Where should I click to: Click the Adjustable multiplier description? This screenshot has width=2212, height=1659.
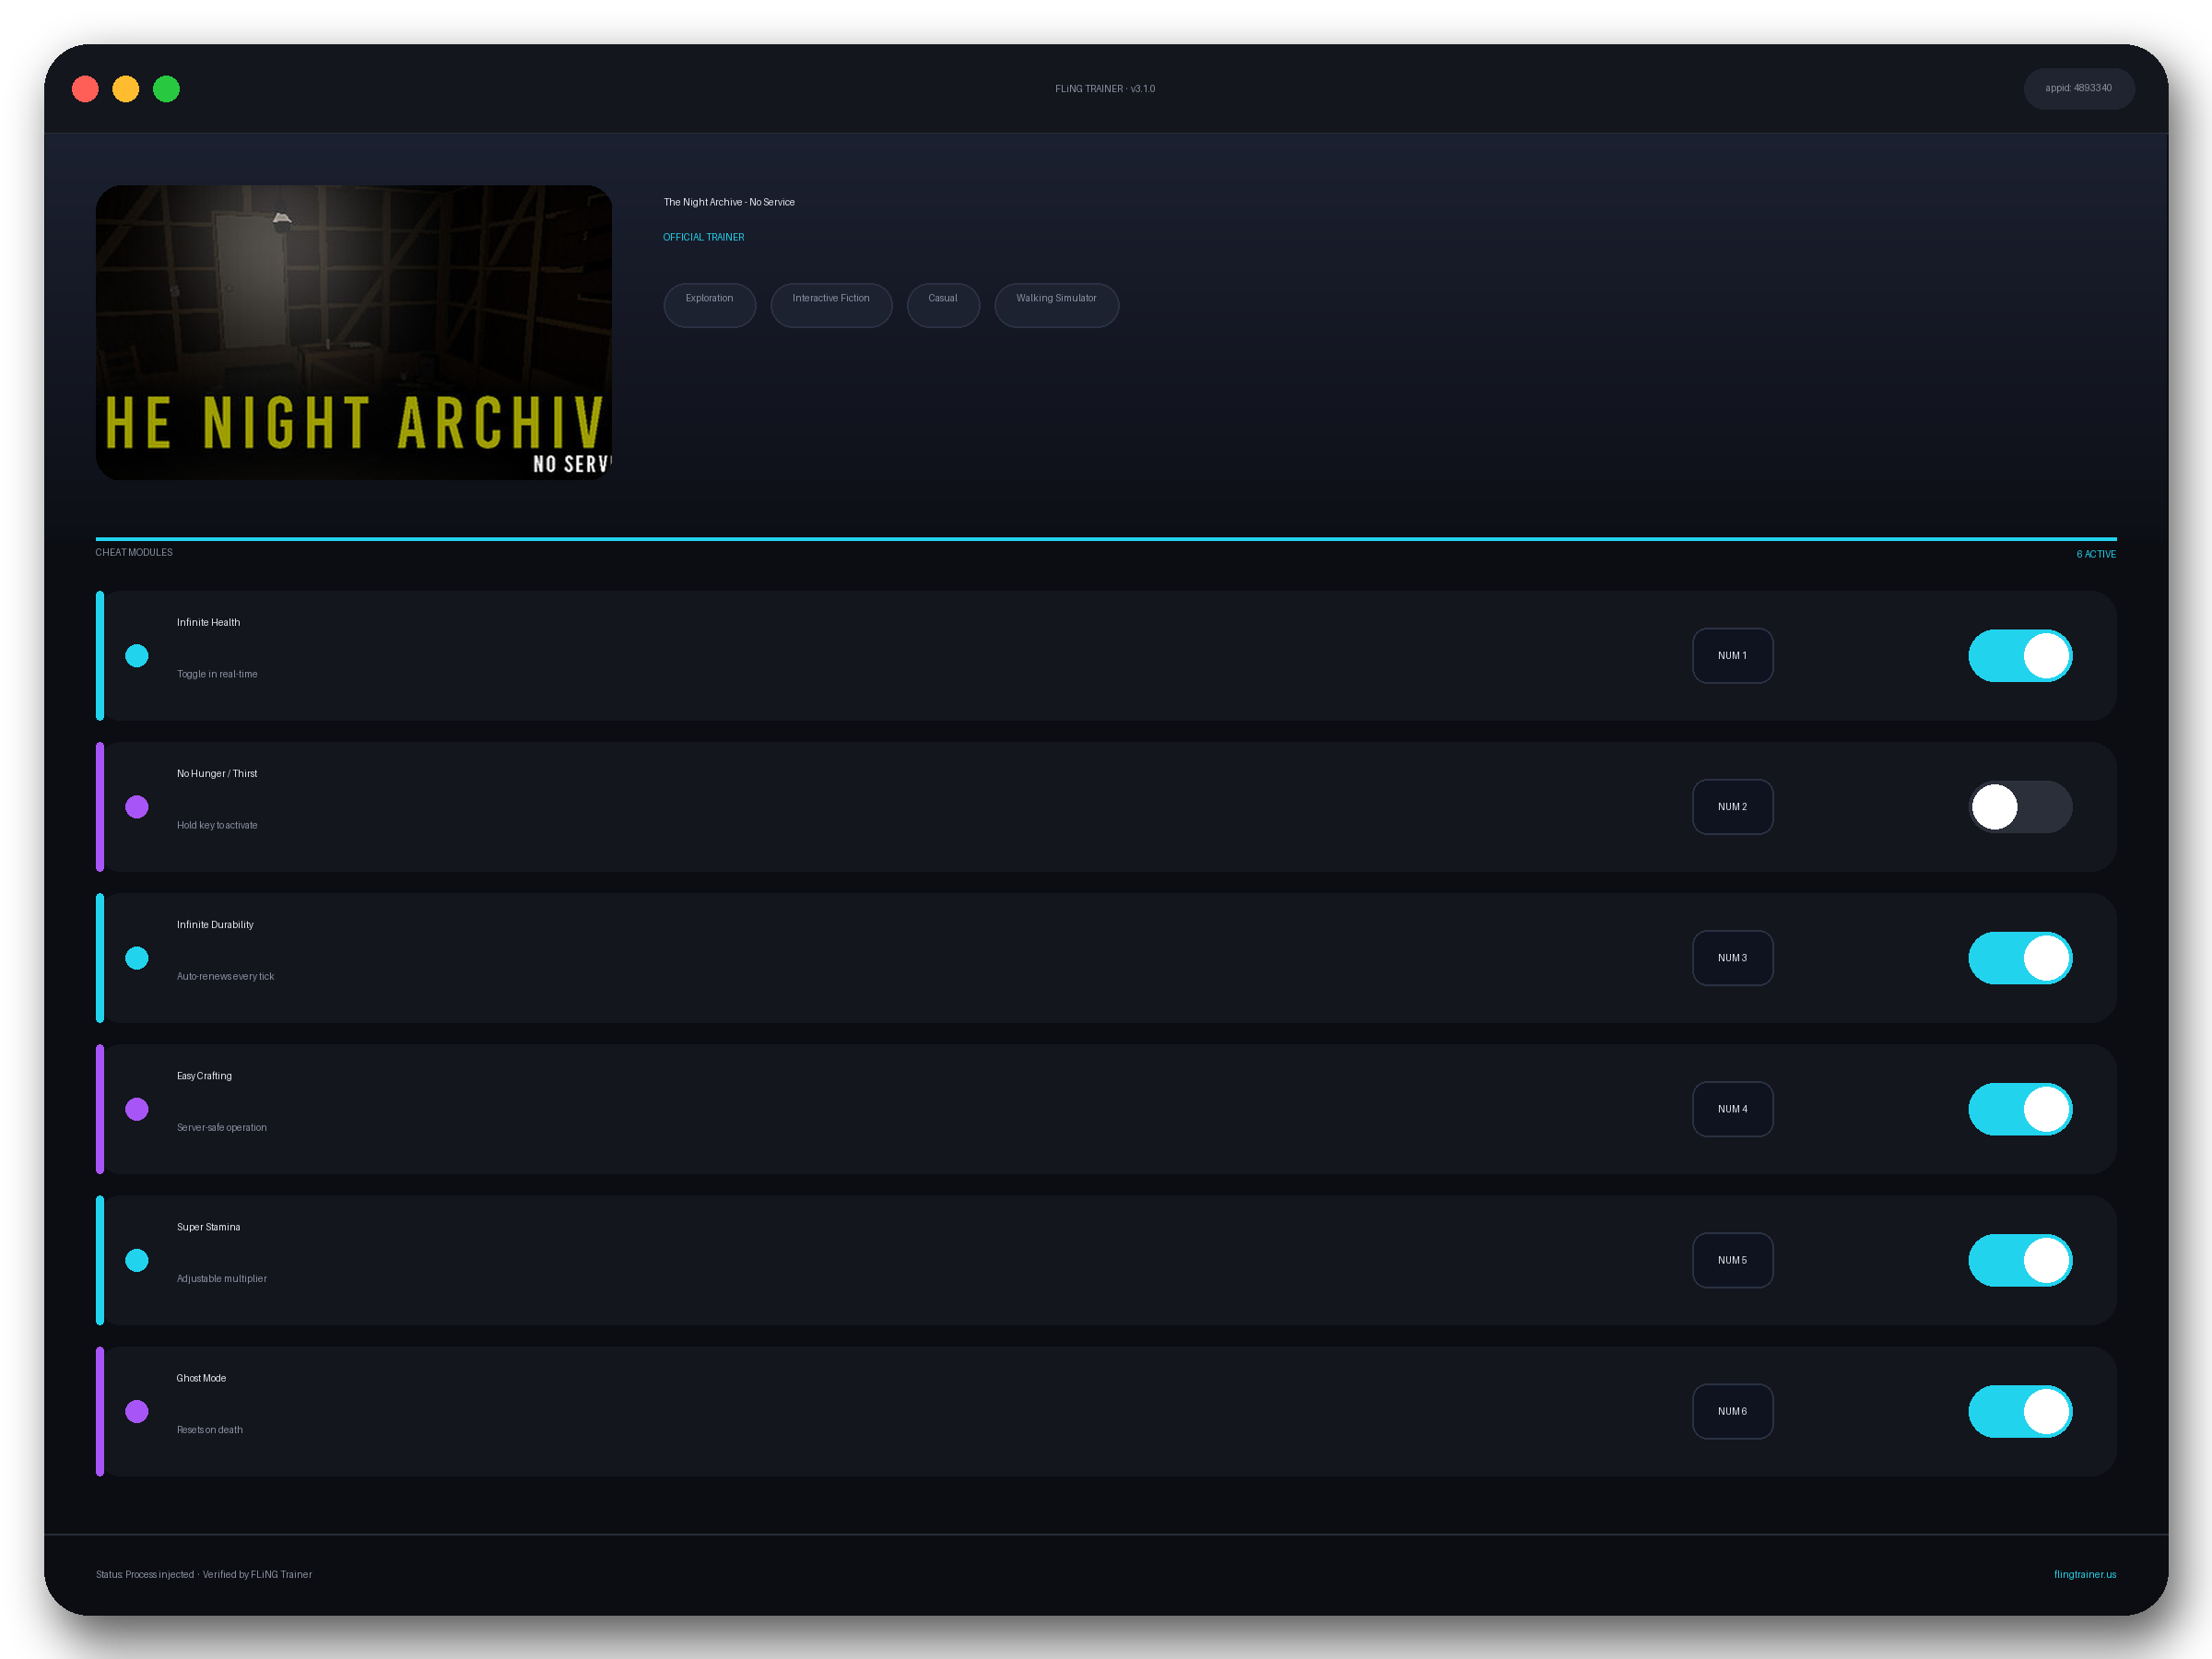point(222,1278)
